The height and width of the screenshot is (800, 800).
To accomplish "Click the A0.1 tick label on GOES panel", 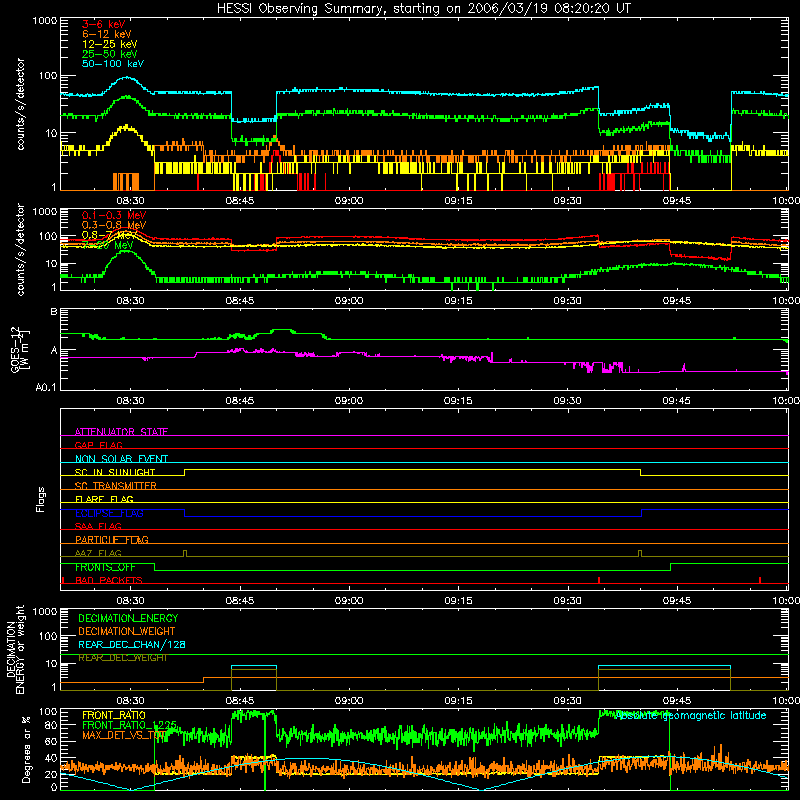I will click(46, 388).
